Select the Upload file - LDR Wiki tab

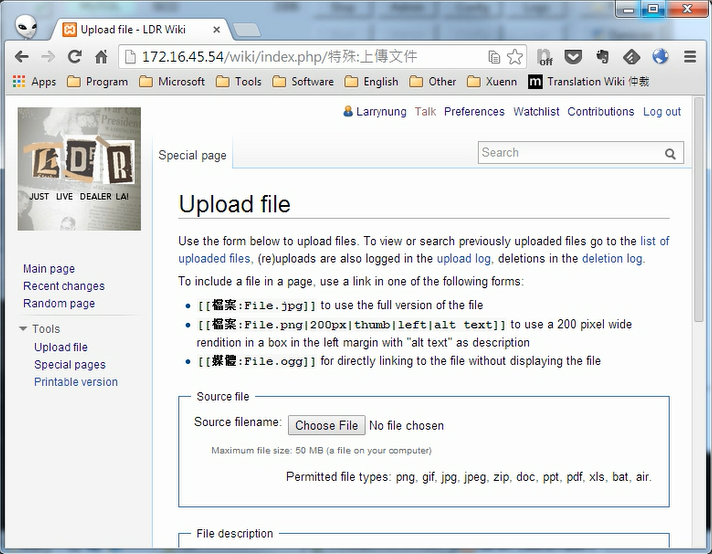[141, 30]
